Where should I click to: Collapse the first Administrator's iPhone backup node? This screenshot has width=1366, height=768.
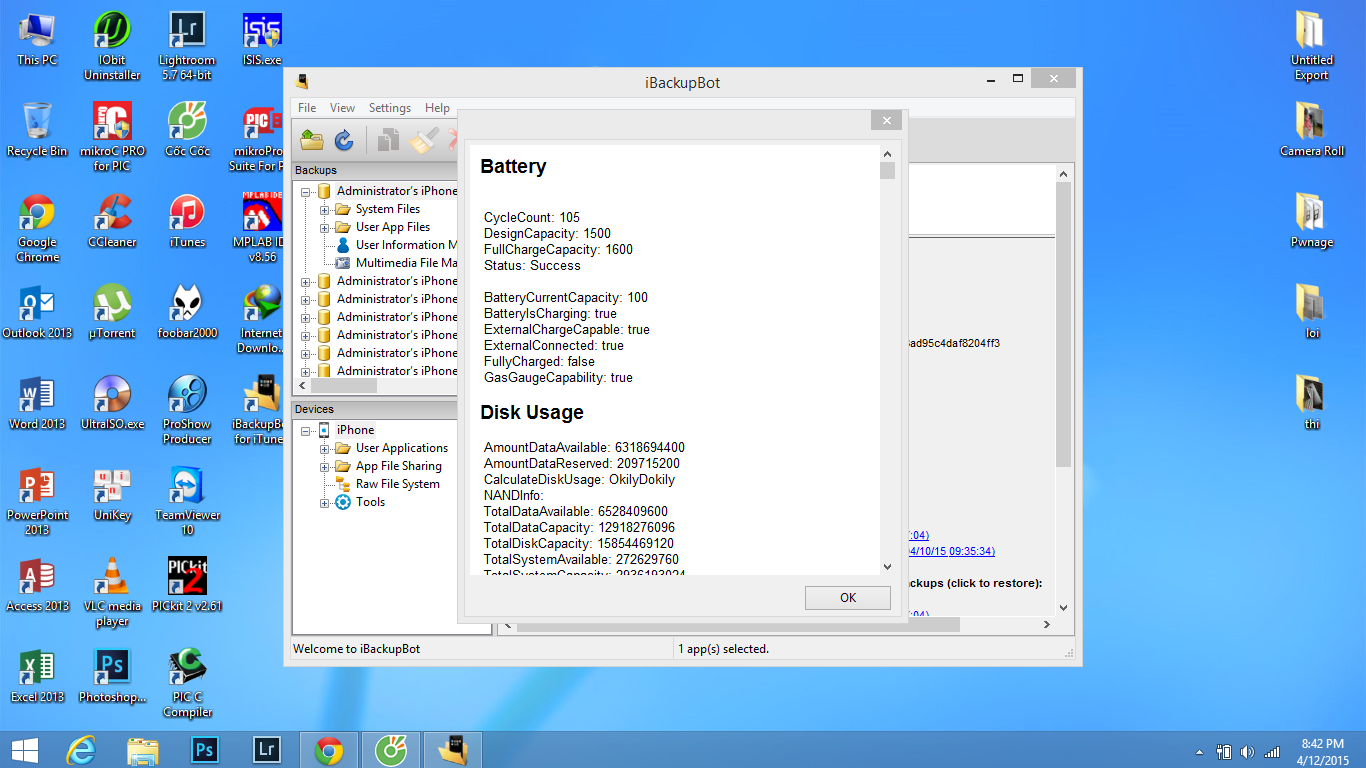pos(306,191)
